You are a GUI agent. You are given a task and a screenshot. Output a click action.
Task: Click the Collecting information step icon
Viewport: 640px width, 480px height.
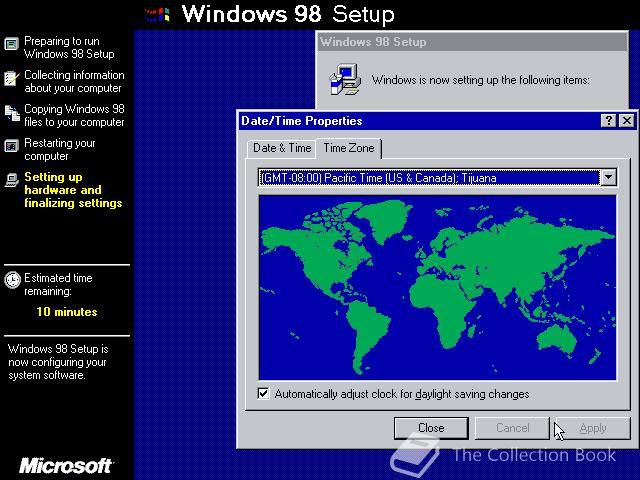click(x=11, y=78)
